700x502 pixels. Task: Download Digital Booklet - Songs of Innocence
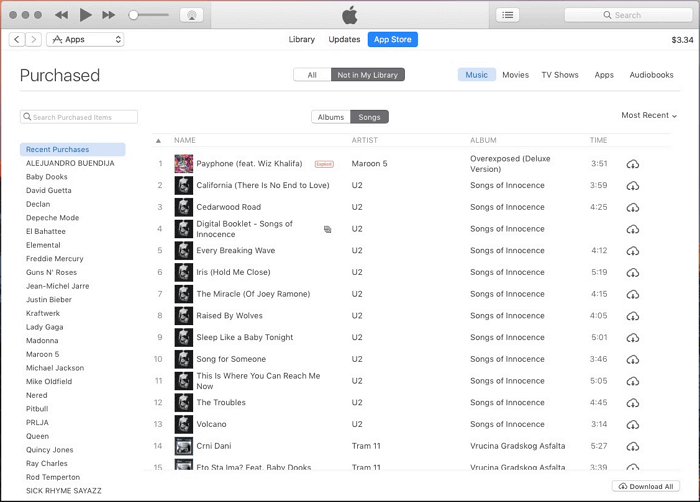pyautogui.click(x=633, y=229)
